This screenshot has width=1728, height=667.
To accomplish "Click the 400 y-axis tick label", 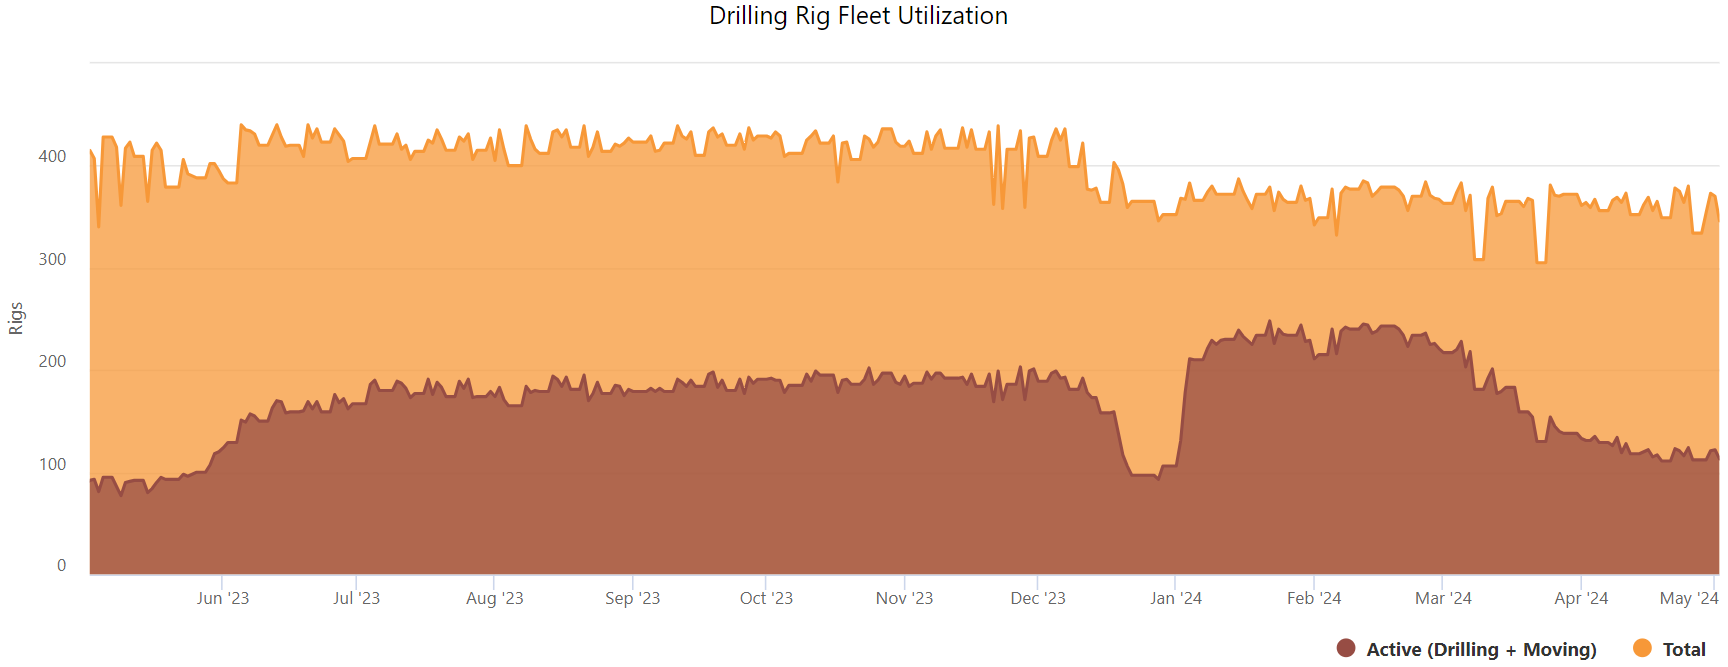I will (52, 156).
